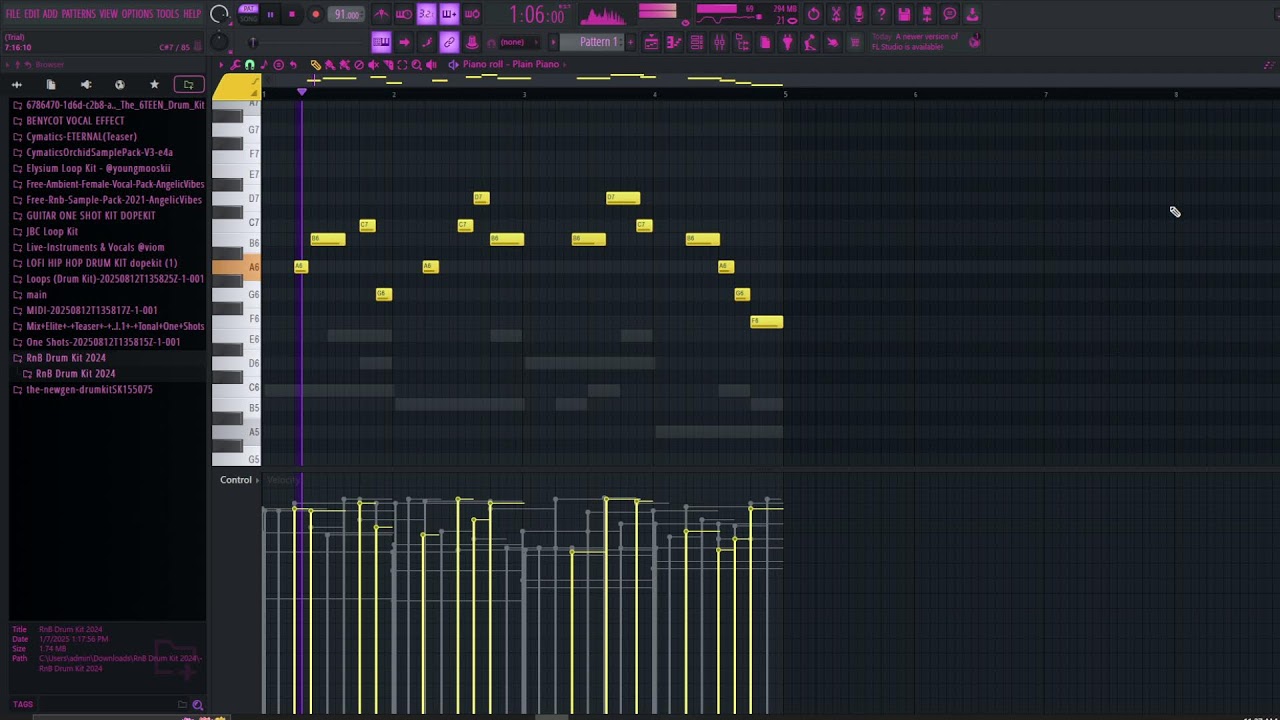Select the piano roll delete tool
This screenshot has height=720, width=1280.
pyautogui.click(x=359, y=65)
